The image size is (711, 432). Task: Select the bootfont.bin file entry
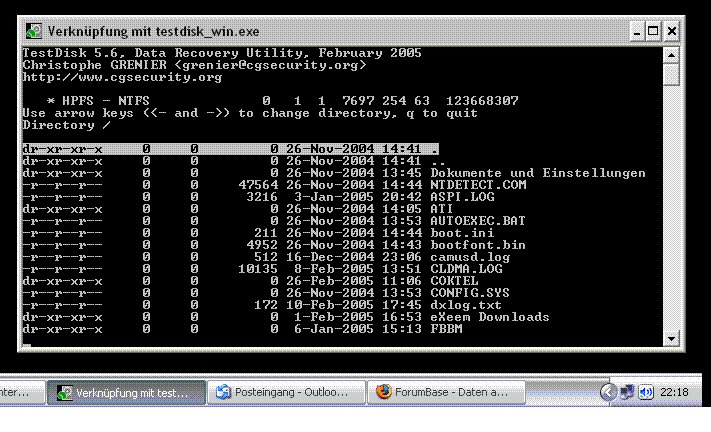coord(274,245)
